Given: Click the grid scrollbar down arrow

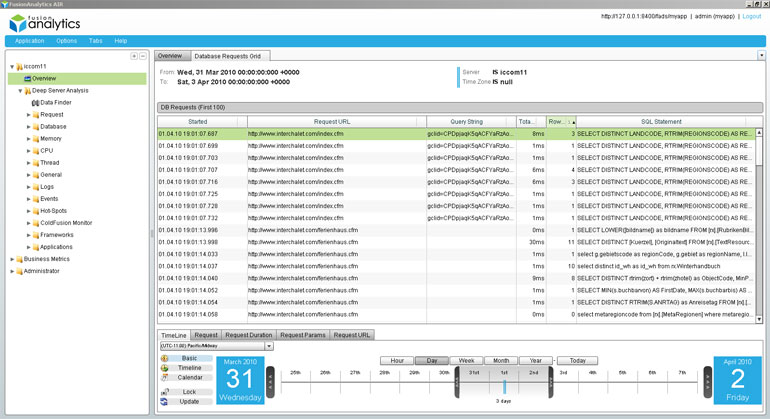Looking at the screenshot, I should [x=759, y=319].
